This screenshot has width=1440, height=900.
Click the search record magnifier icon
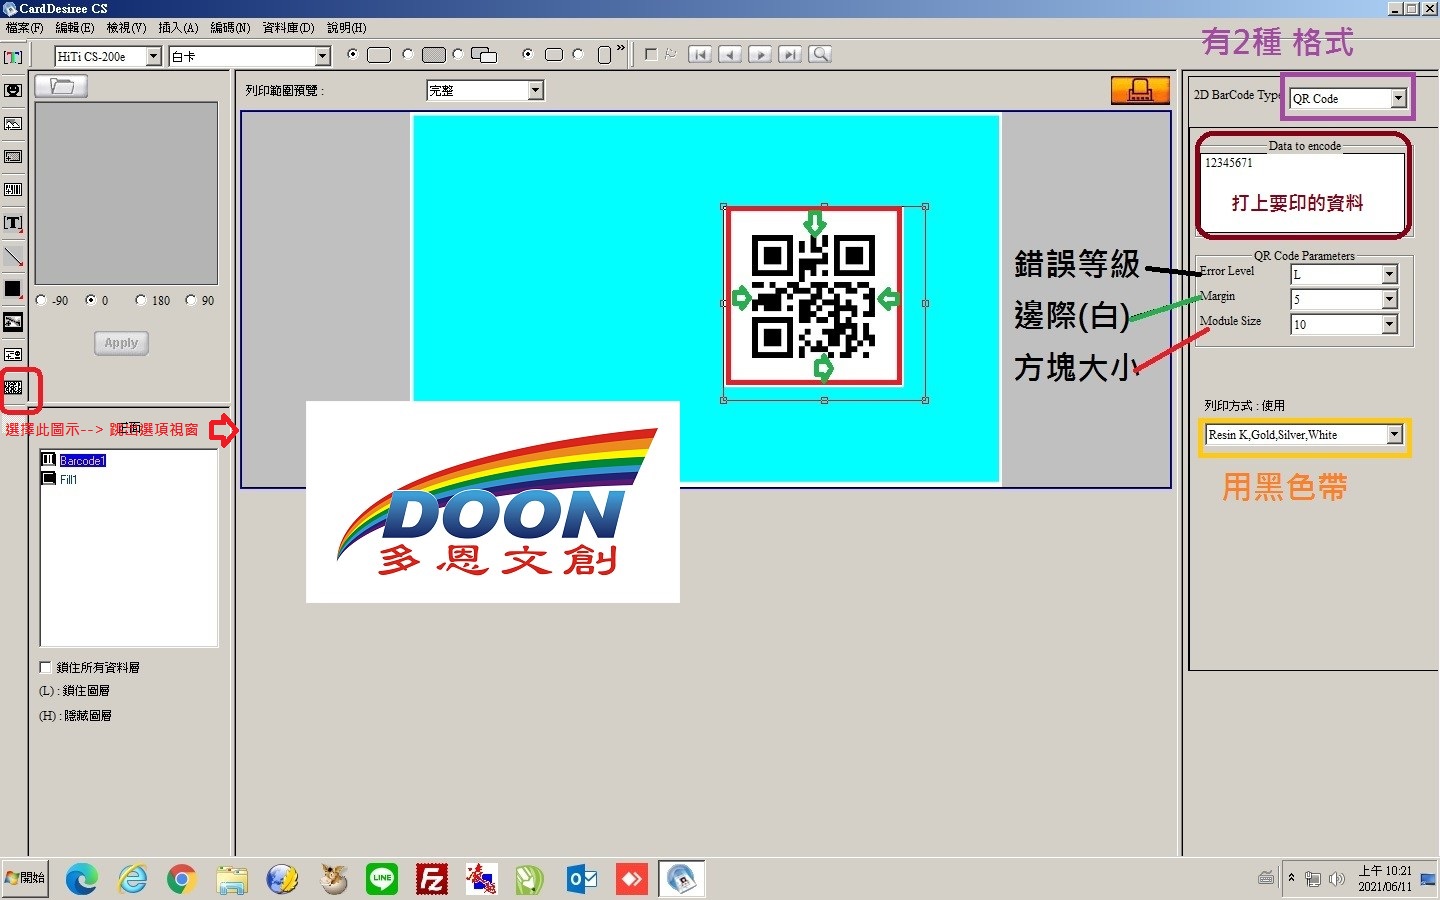point(820,55)
